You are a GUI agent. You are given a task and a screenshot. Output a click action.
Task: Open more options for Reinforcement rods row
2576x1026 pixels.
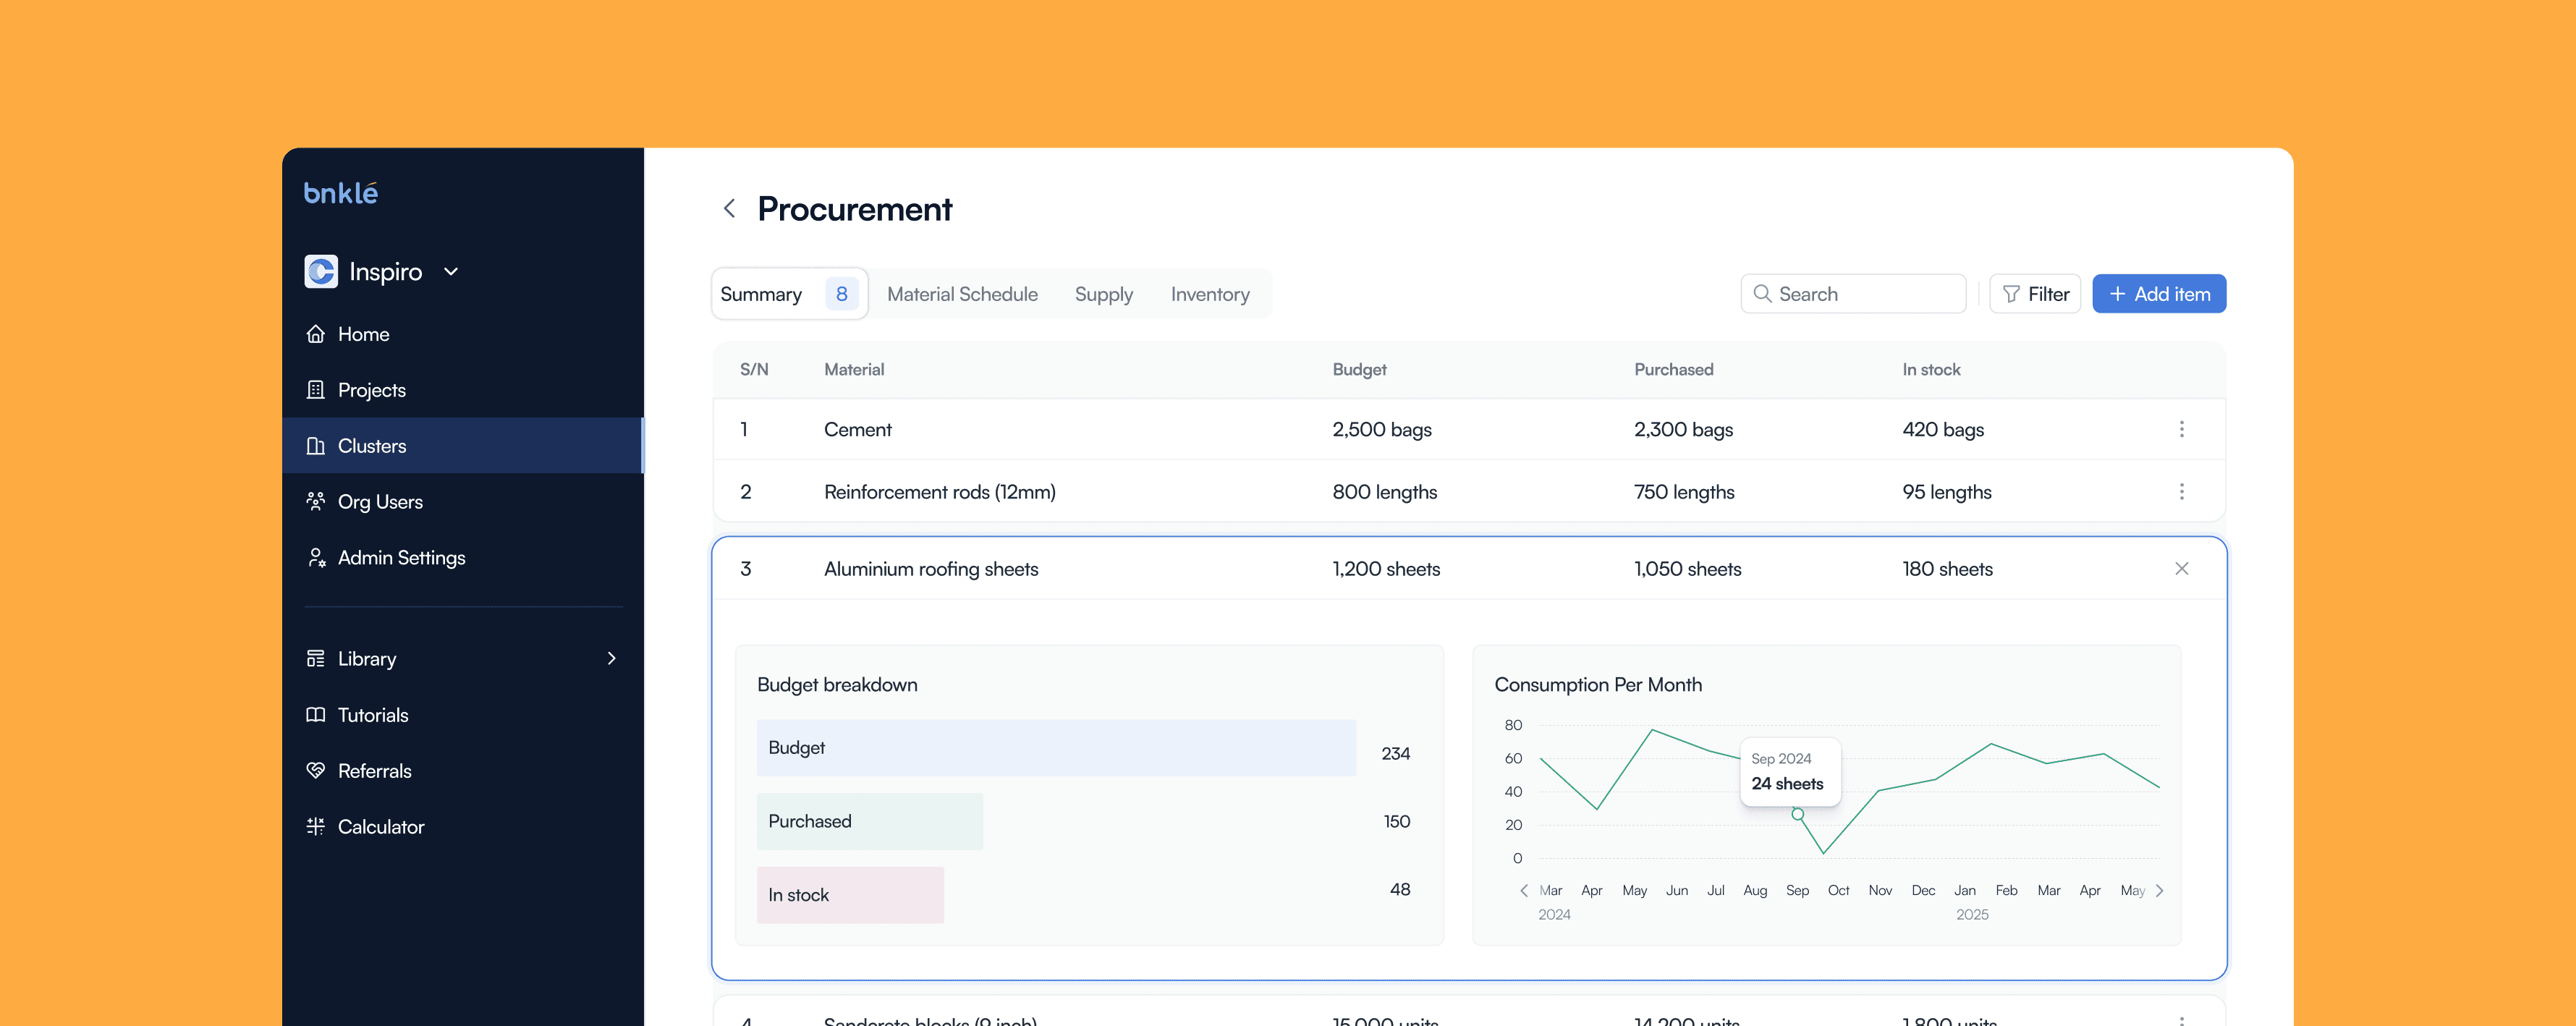click(x=2181, y=491)
